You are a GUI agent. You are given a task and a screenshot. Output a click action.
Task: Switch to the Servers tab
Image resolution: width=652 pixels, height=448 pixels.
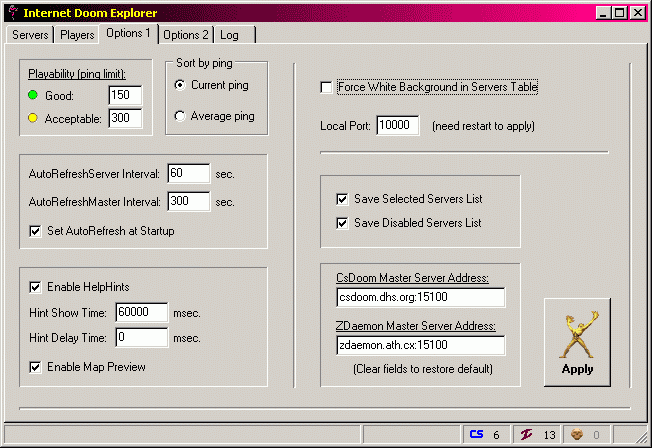[x=29, y=35]
